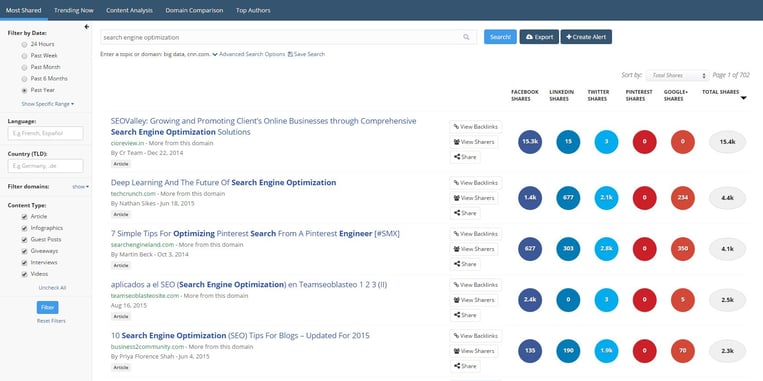View Sharers for Teamseoblasteo article

tap(473, 300)
